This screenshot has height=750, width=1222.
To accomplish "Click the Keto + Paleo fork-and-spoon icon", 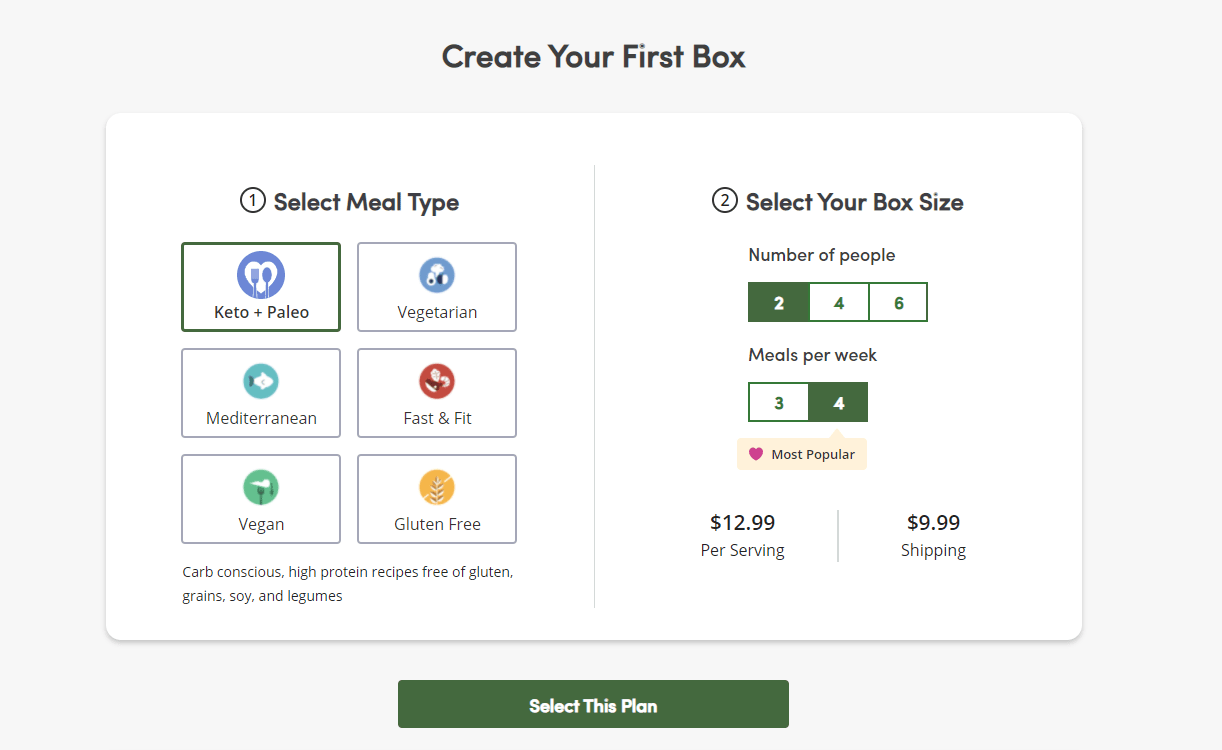I will (x=261, y=275).
